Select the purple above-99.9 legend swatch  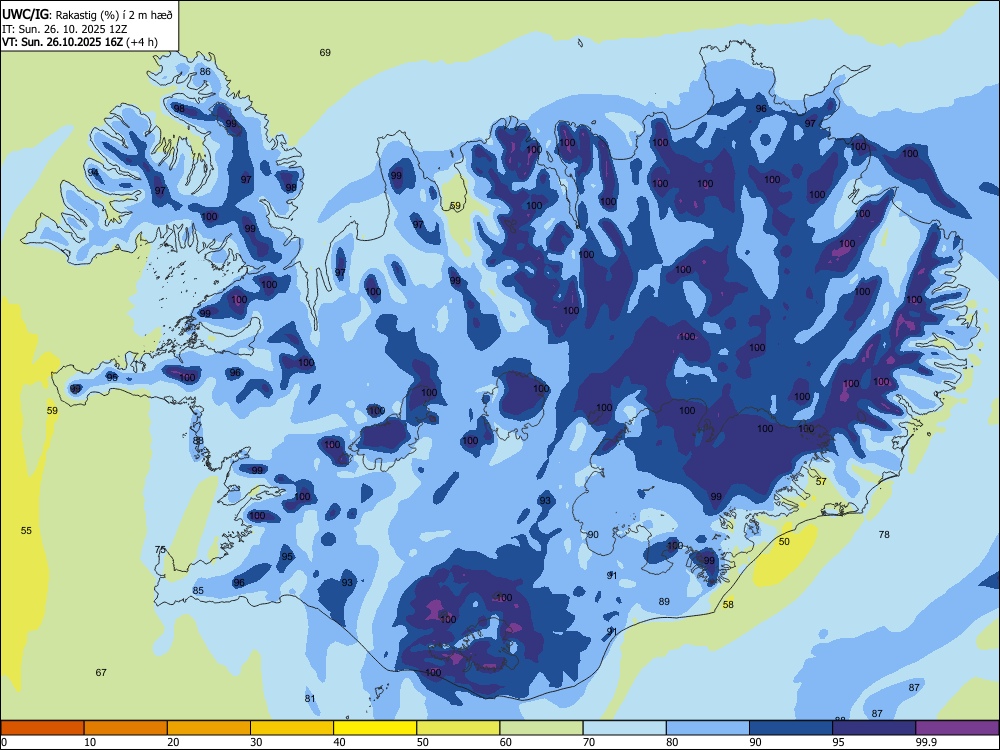point(957,728)
